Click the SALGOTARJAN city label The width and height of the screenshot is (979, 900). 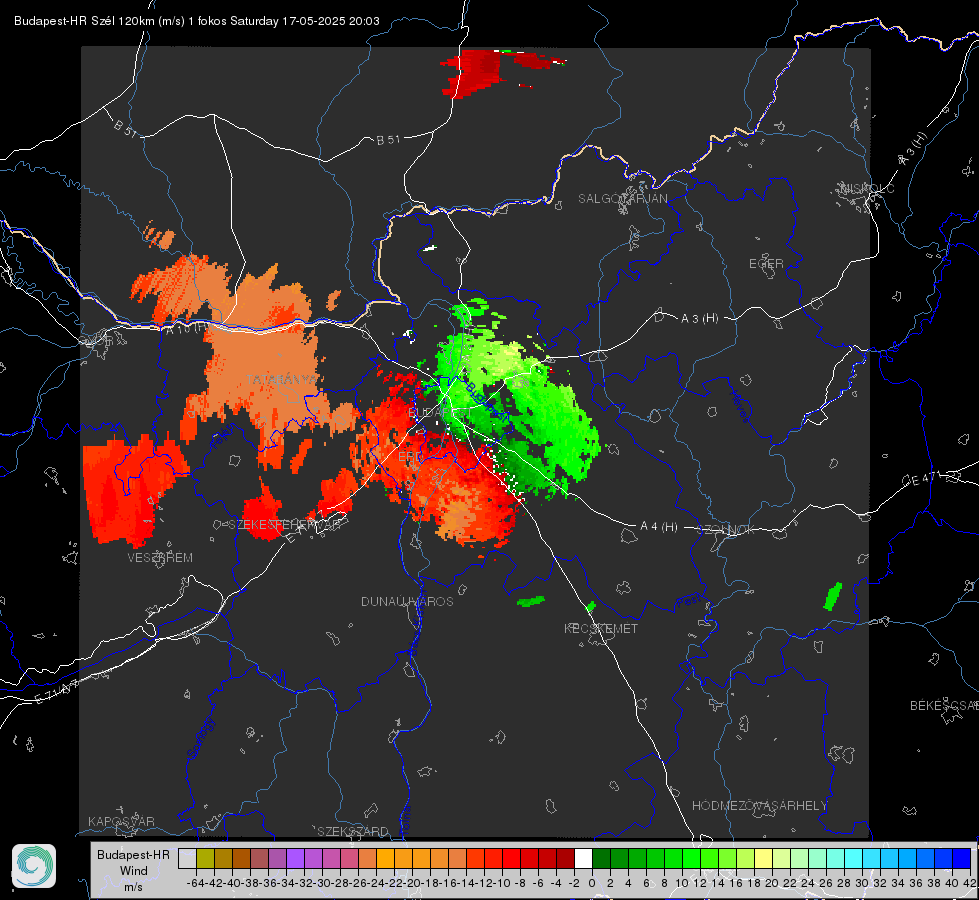click(x=622, y=199)
